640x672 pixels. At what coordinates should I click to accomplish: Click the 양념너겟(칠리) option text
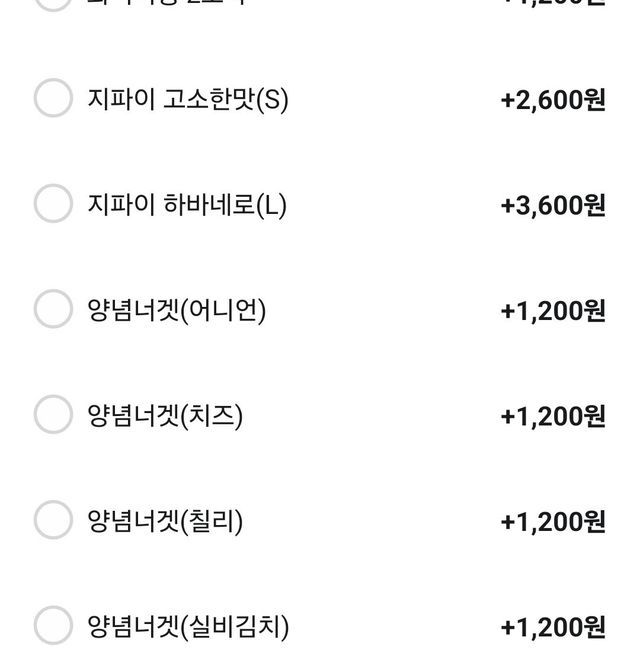166,522
